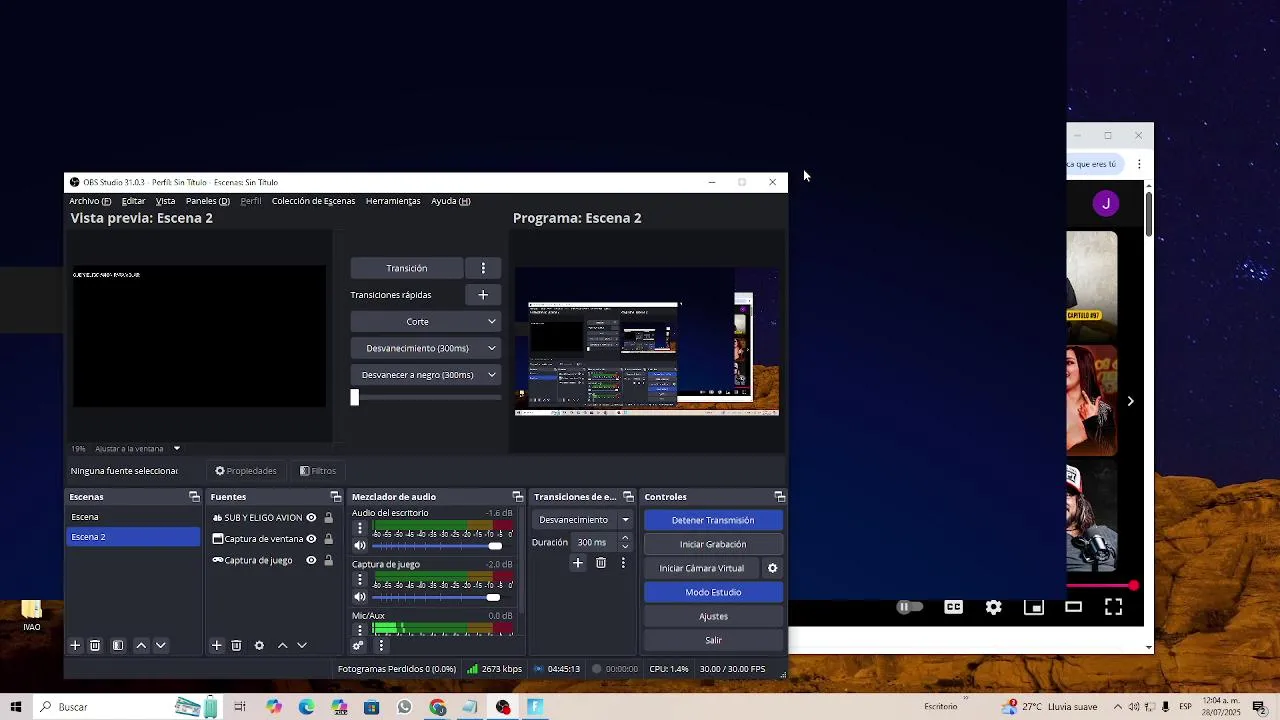Open Captura de juego audio three-dot options

[360, 580]
